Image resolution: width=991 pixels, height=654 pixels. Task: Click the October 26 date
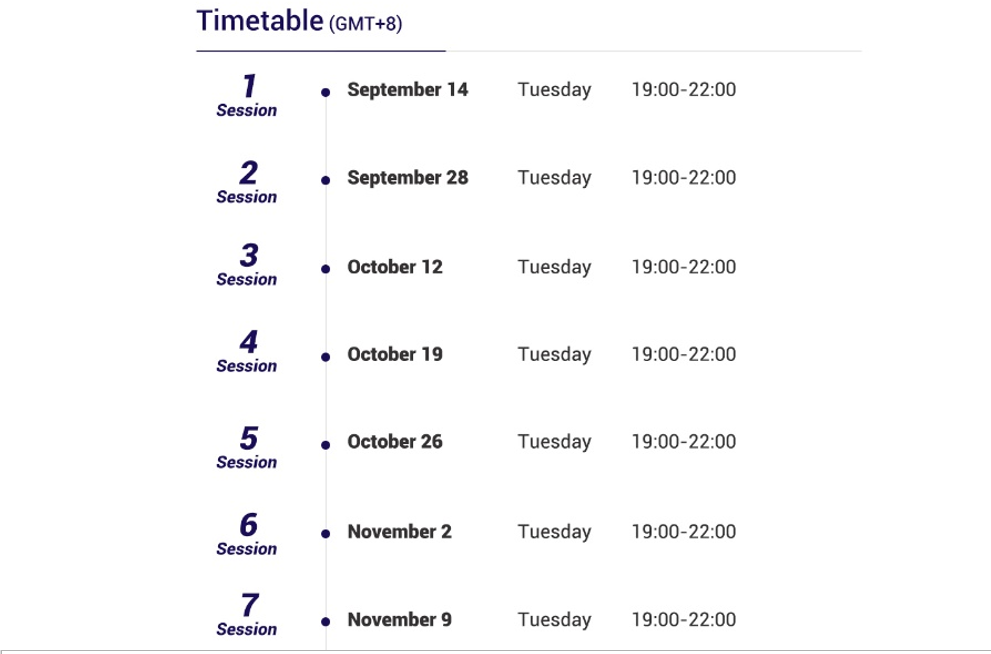[394, 441]
